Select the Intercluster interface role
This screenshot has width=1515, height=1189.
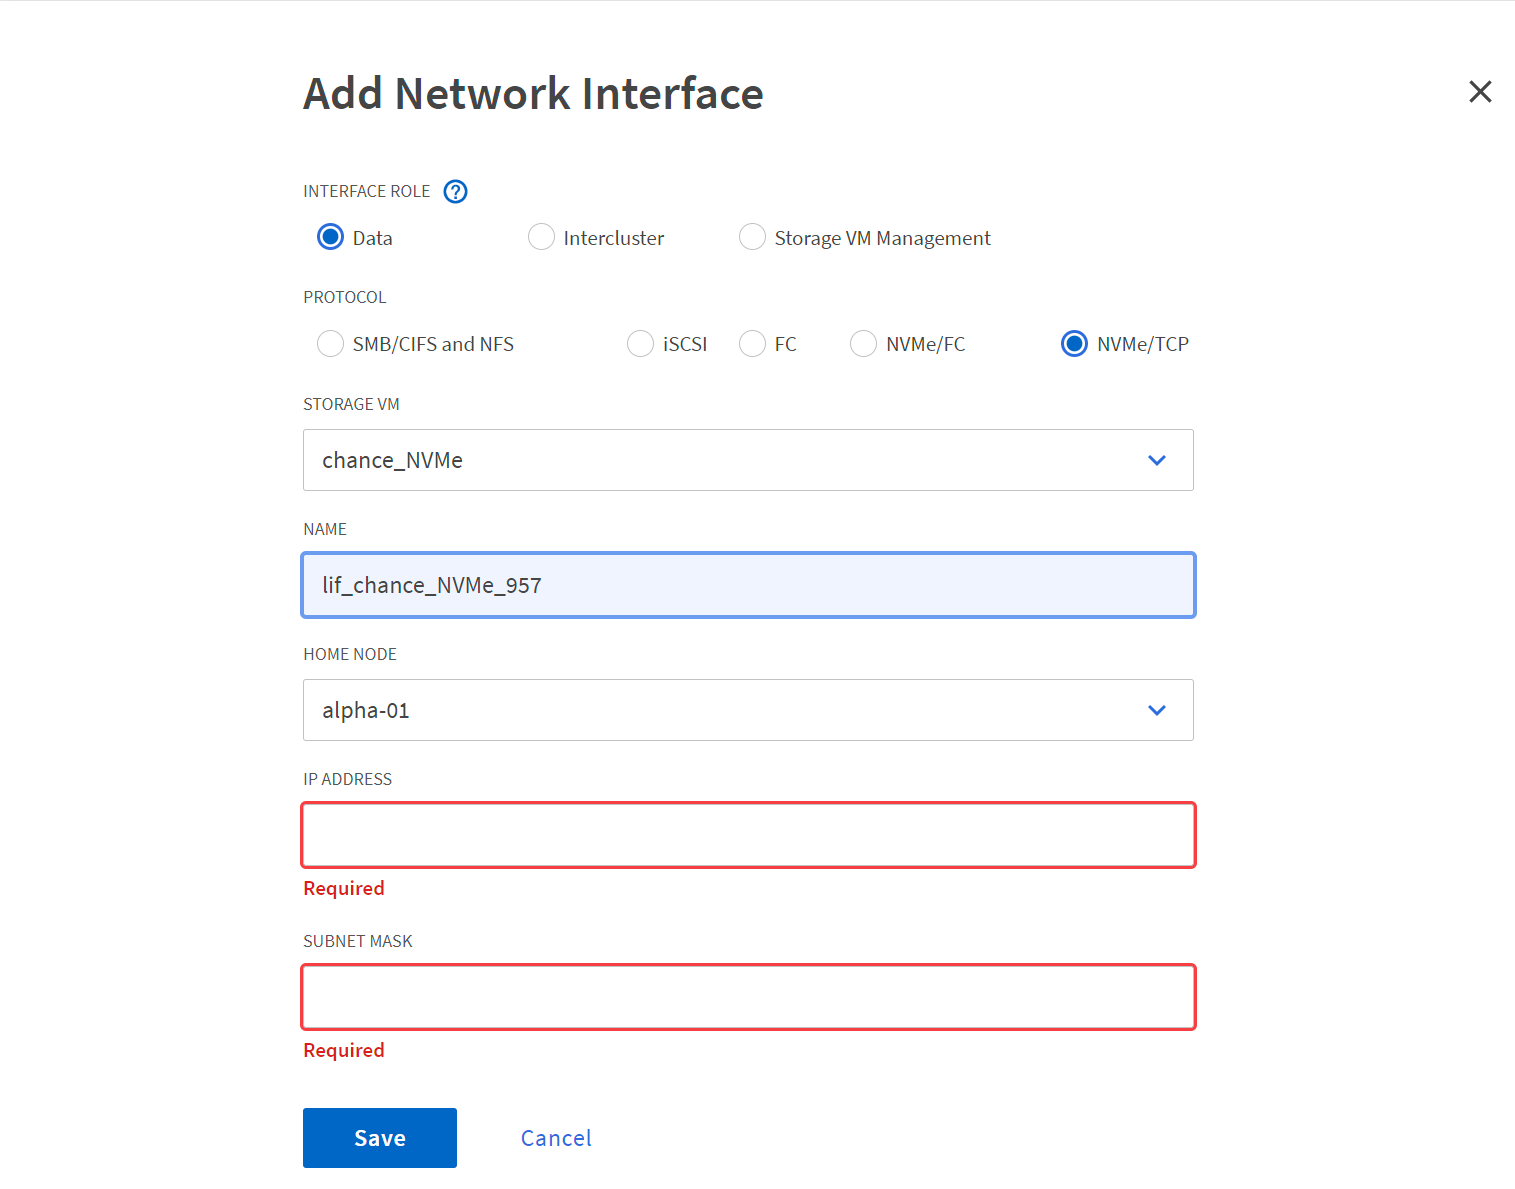click(x=541, y=237)
